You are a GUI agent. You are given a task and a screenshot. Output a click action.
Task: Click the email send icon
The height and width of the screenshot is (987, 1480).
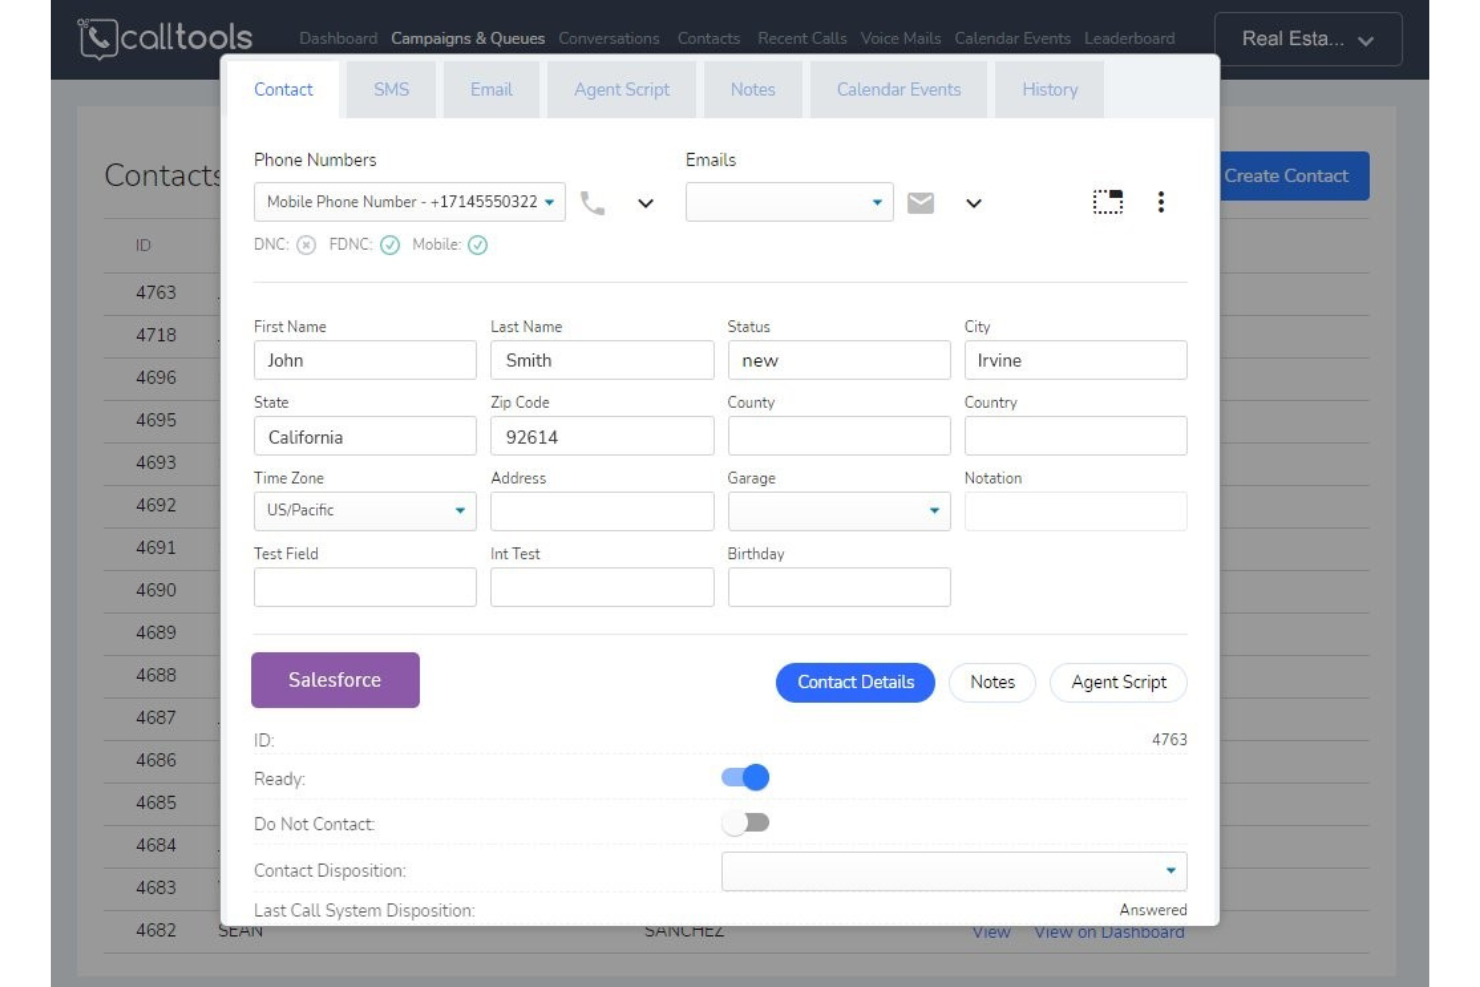pos(920,202)
